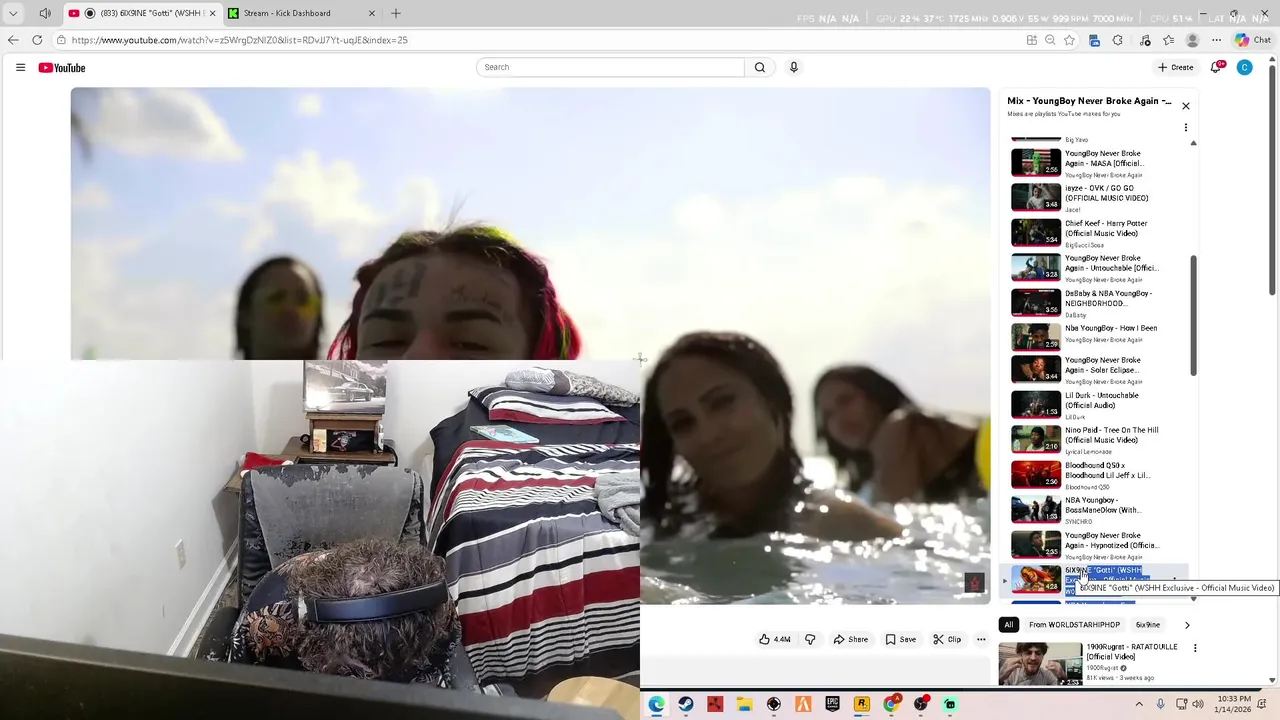This screenshot has height=720, width=1280.
Task: Open a new browser tab
Action: tap(396, 13)
